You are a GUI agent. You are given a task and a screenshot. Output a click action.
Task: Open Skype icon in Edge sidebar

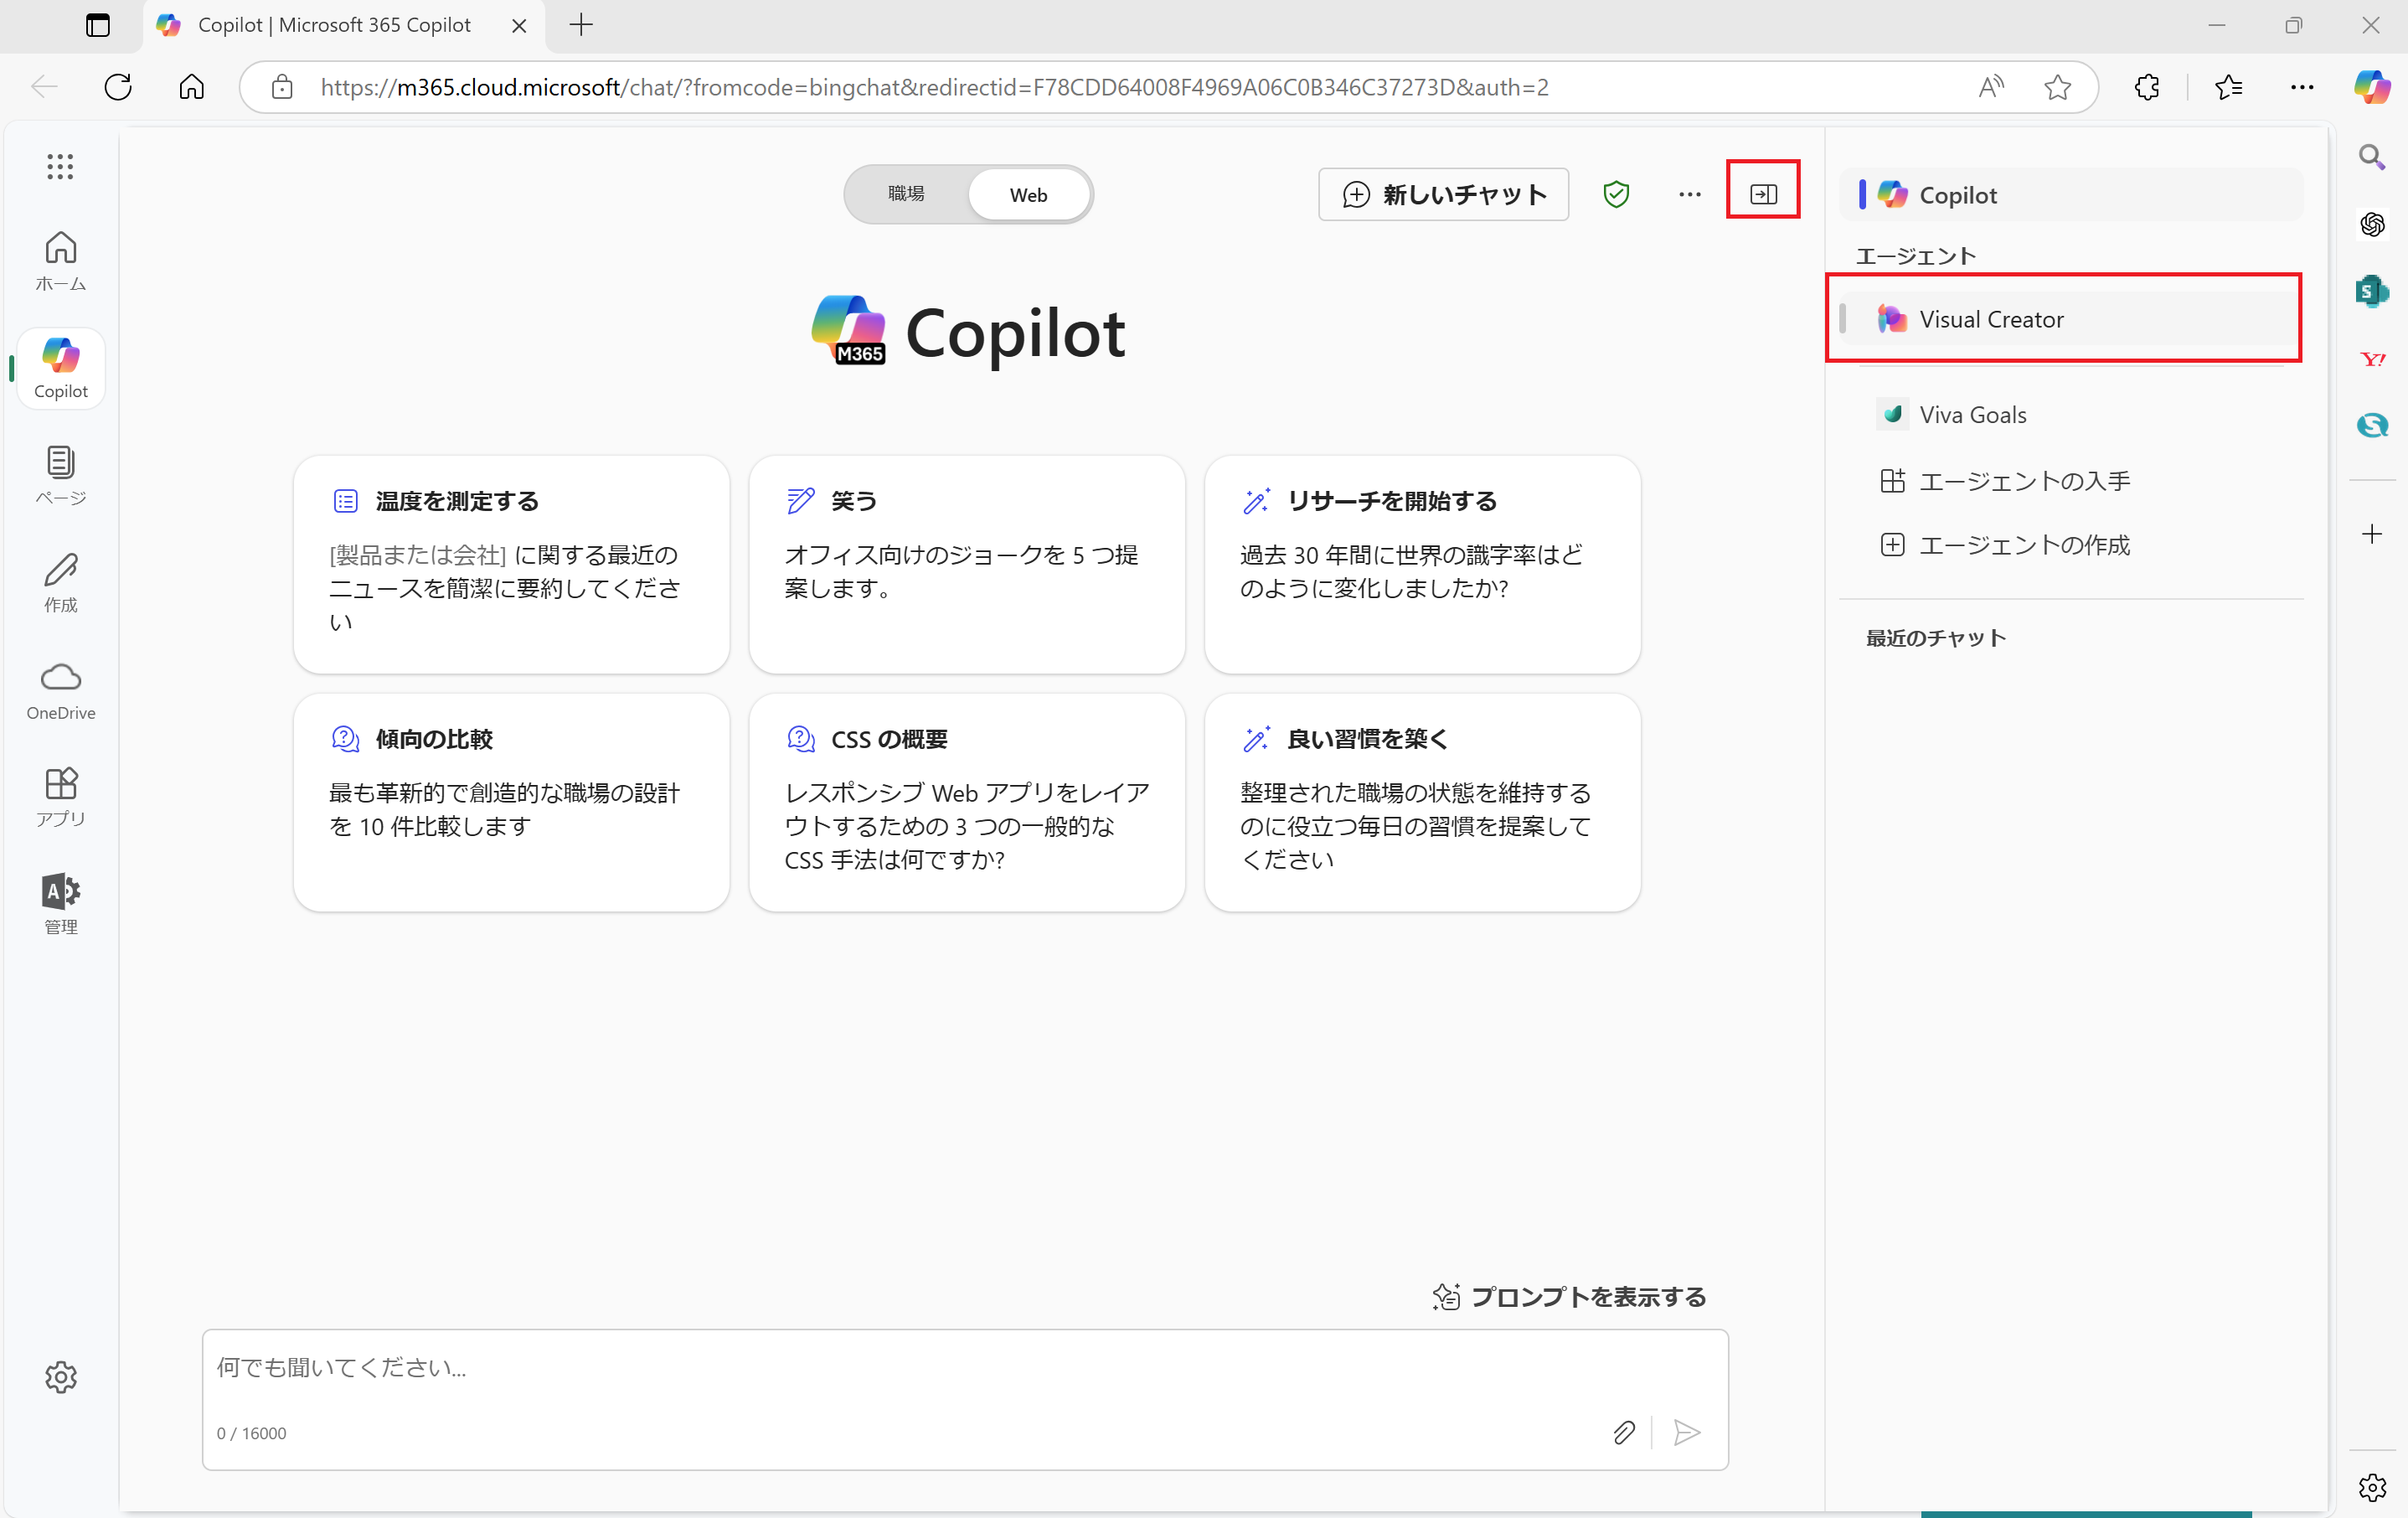pos(2372,425)
